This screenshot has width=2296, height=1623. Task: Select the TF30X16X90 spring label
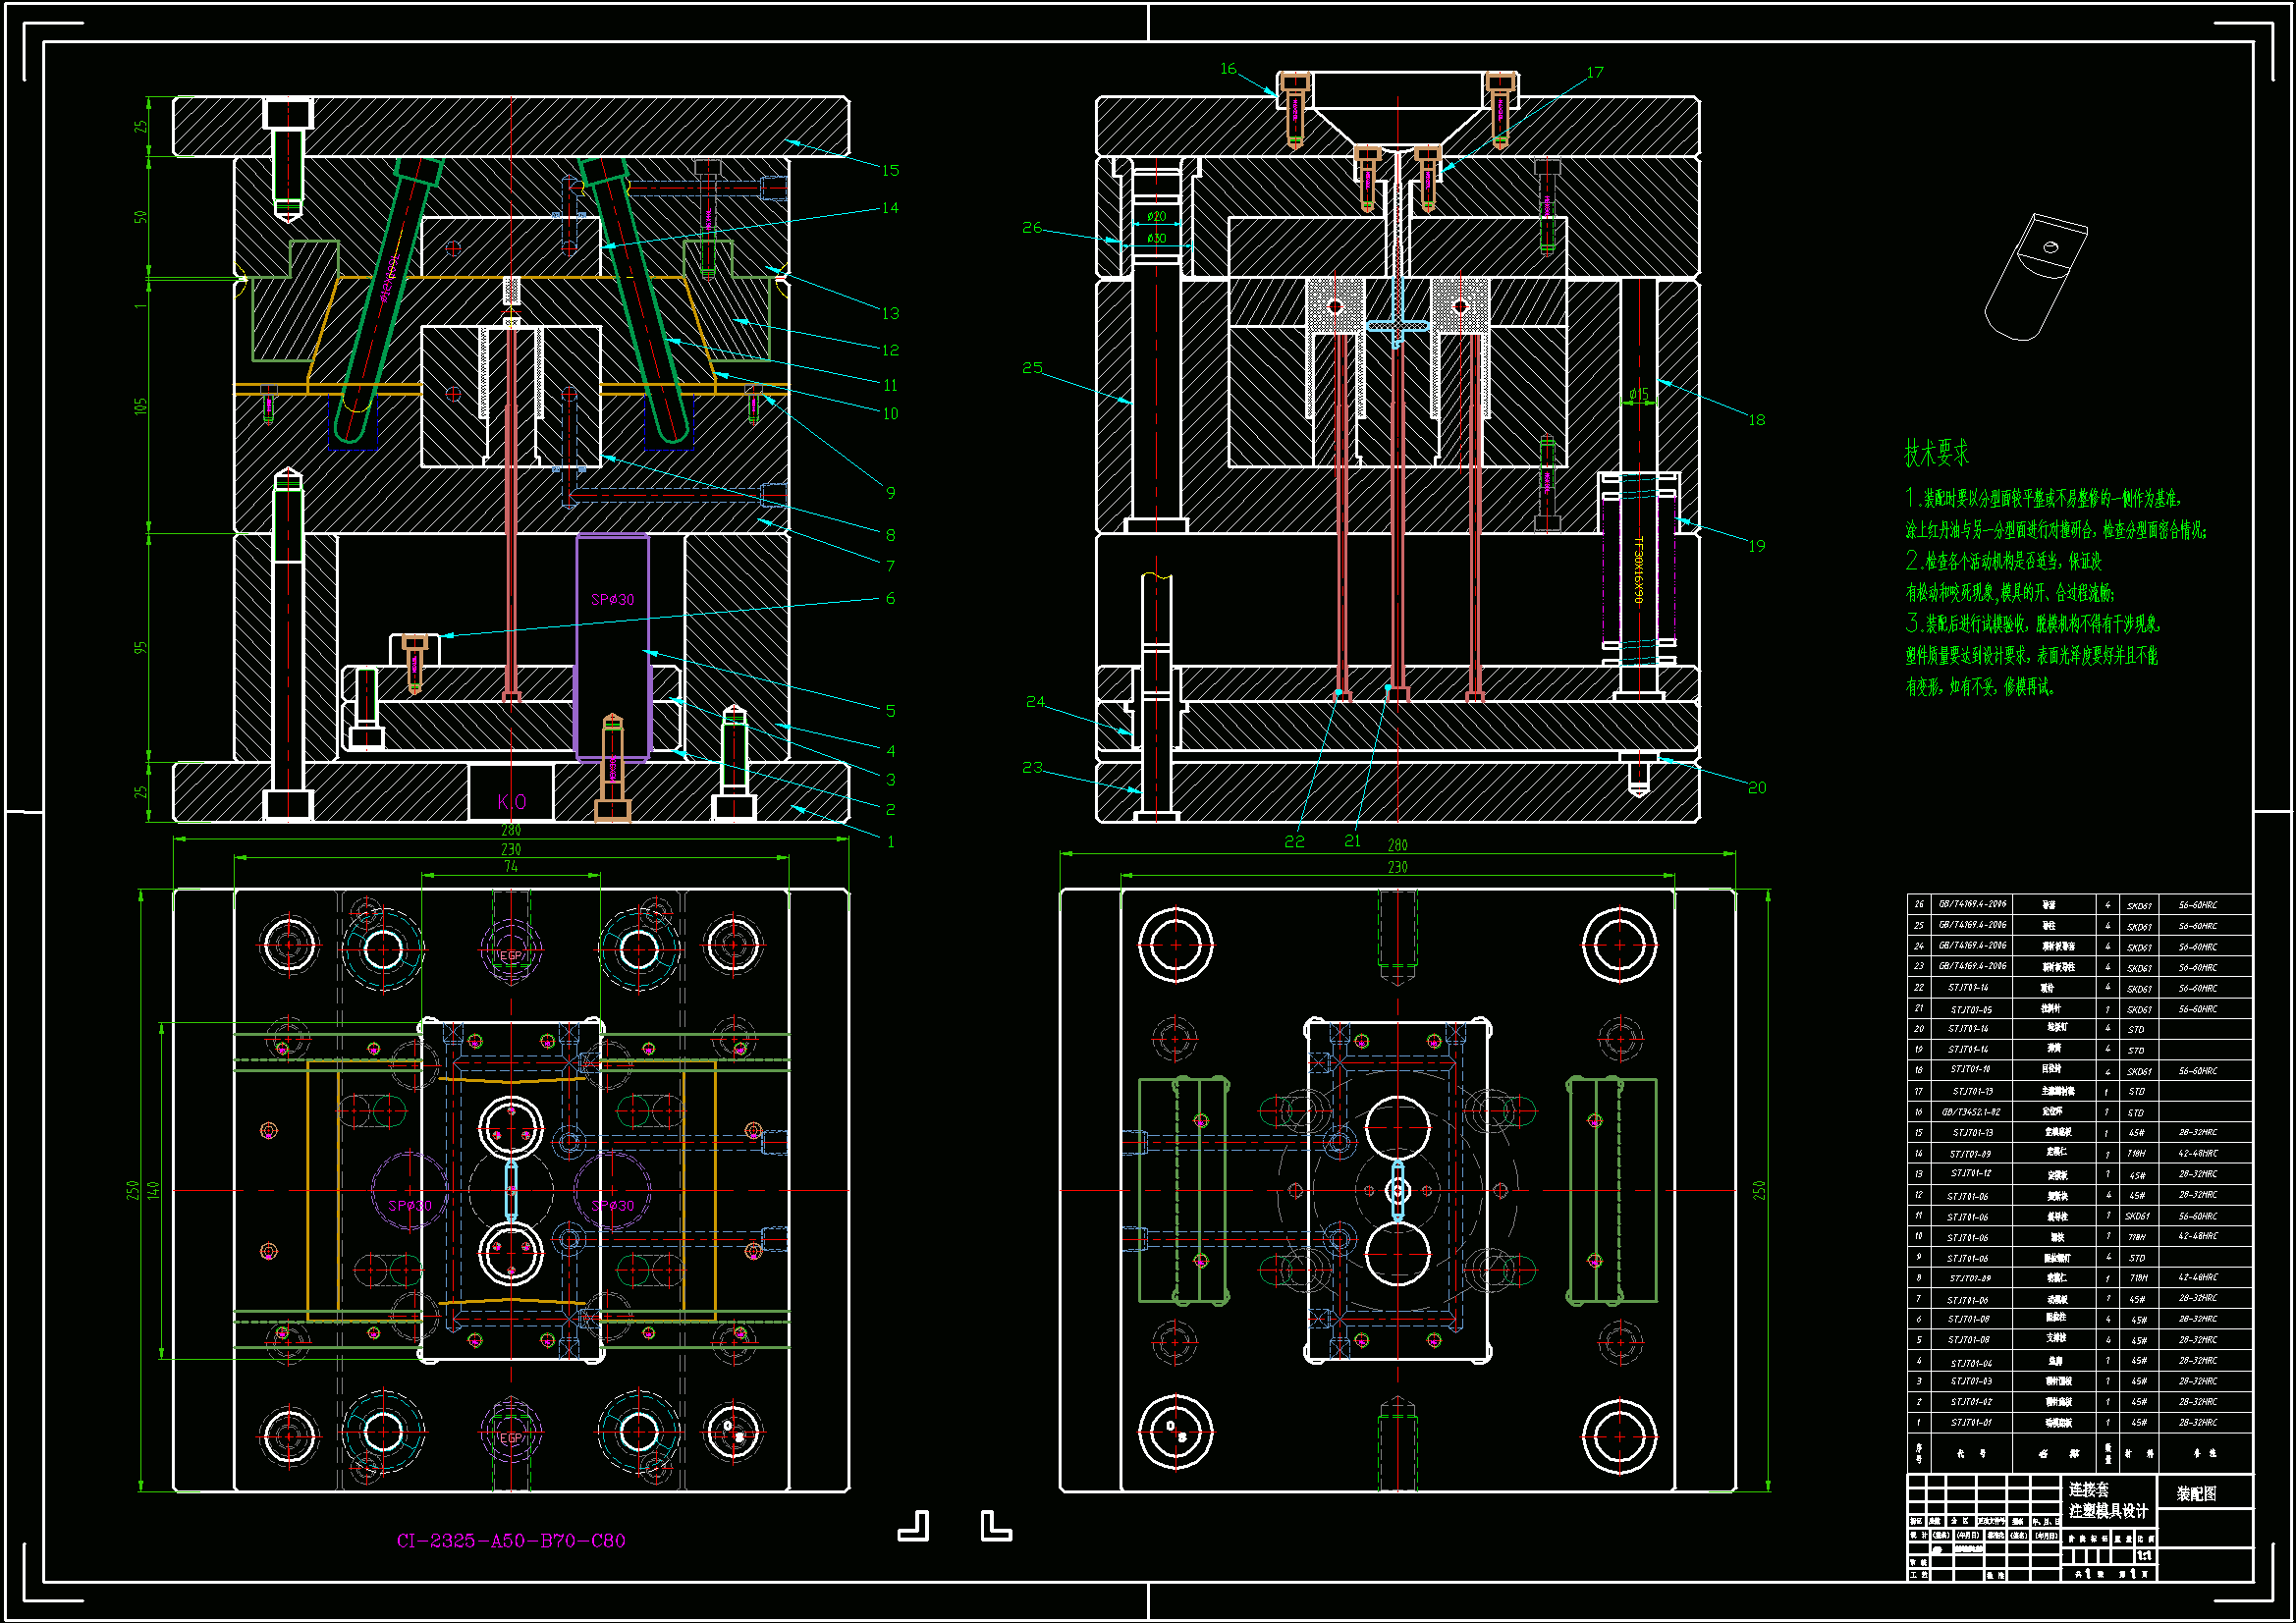click(x=1638, y=570)
